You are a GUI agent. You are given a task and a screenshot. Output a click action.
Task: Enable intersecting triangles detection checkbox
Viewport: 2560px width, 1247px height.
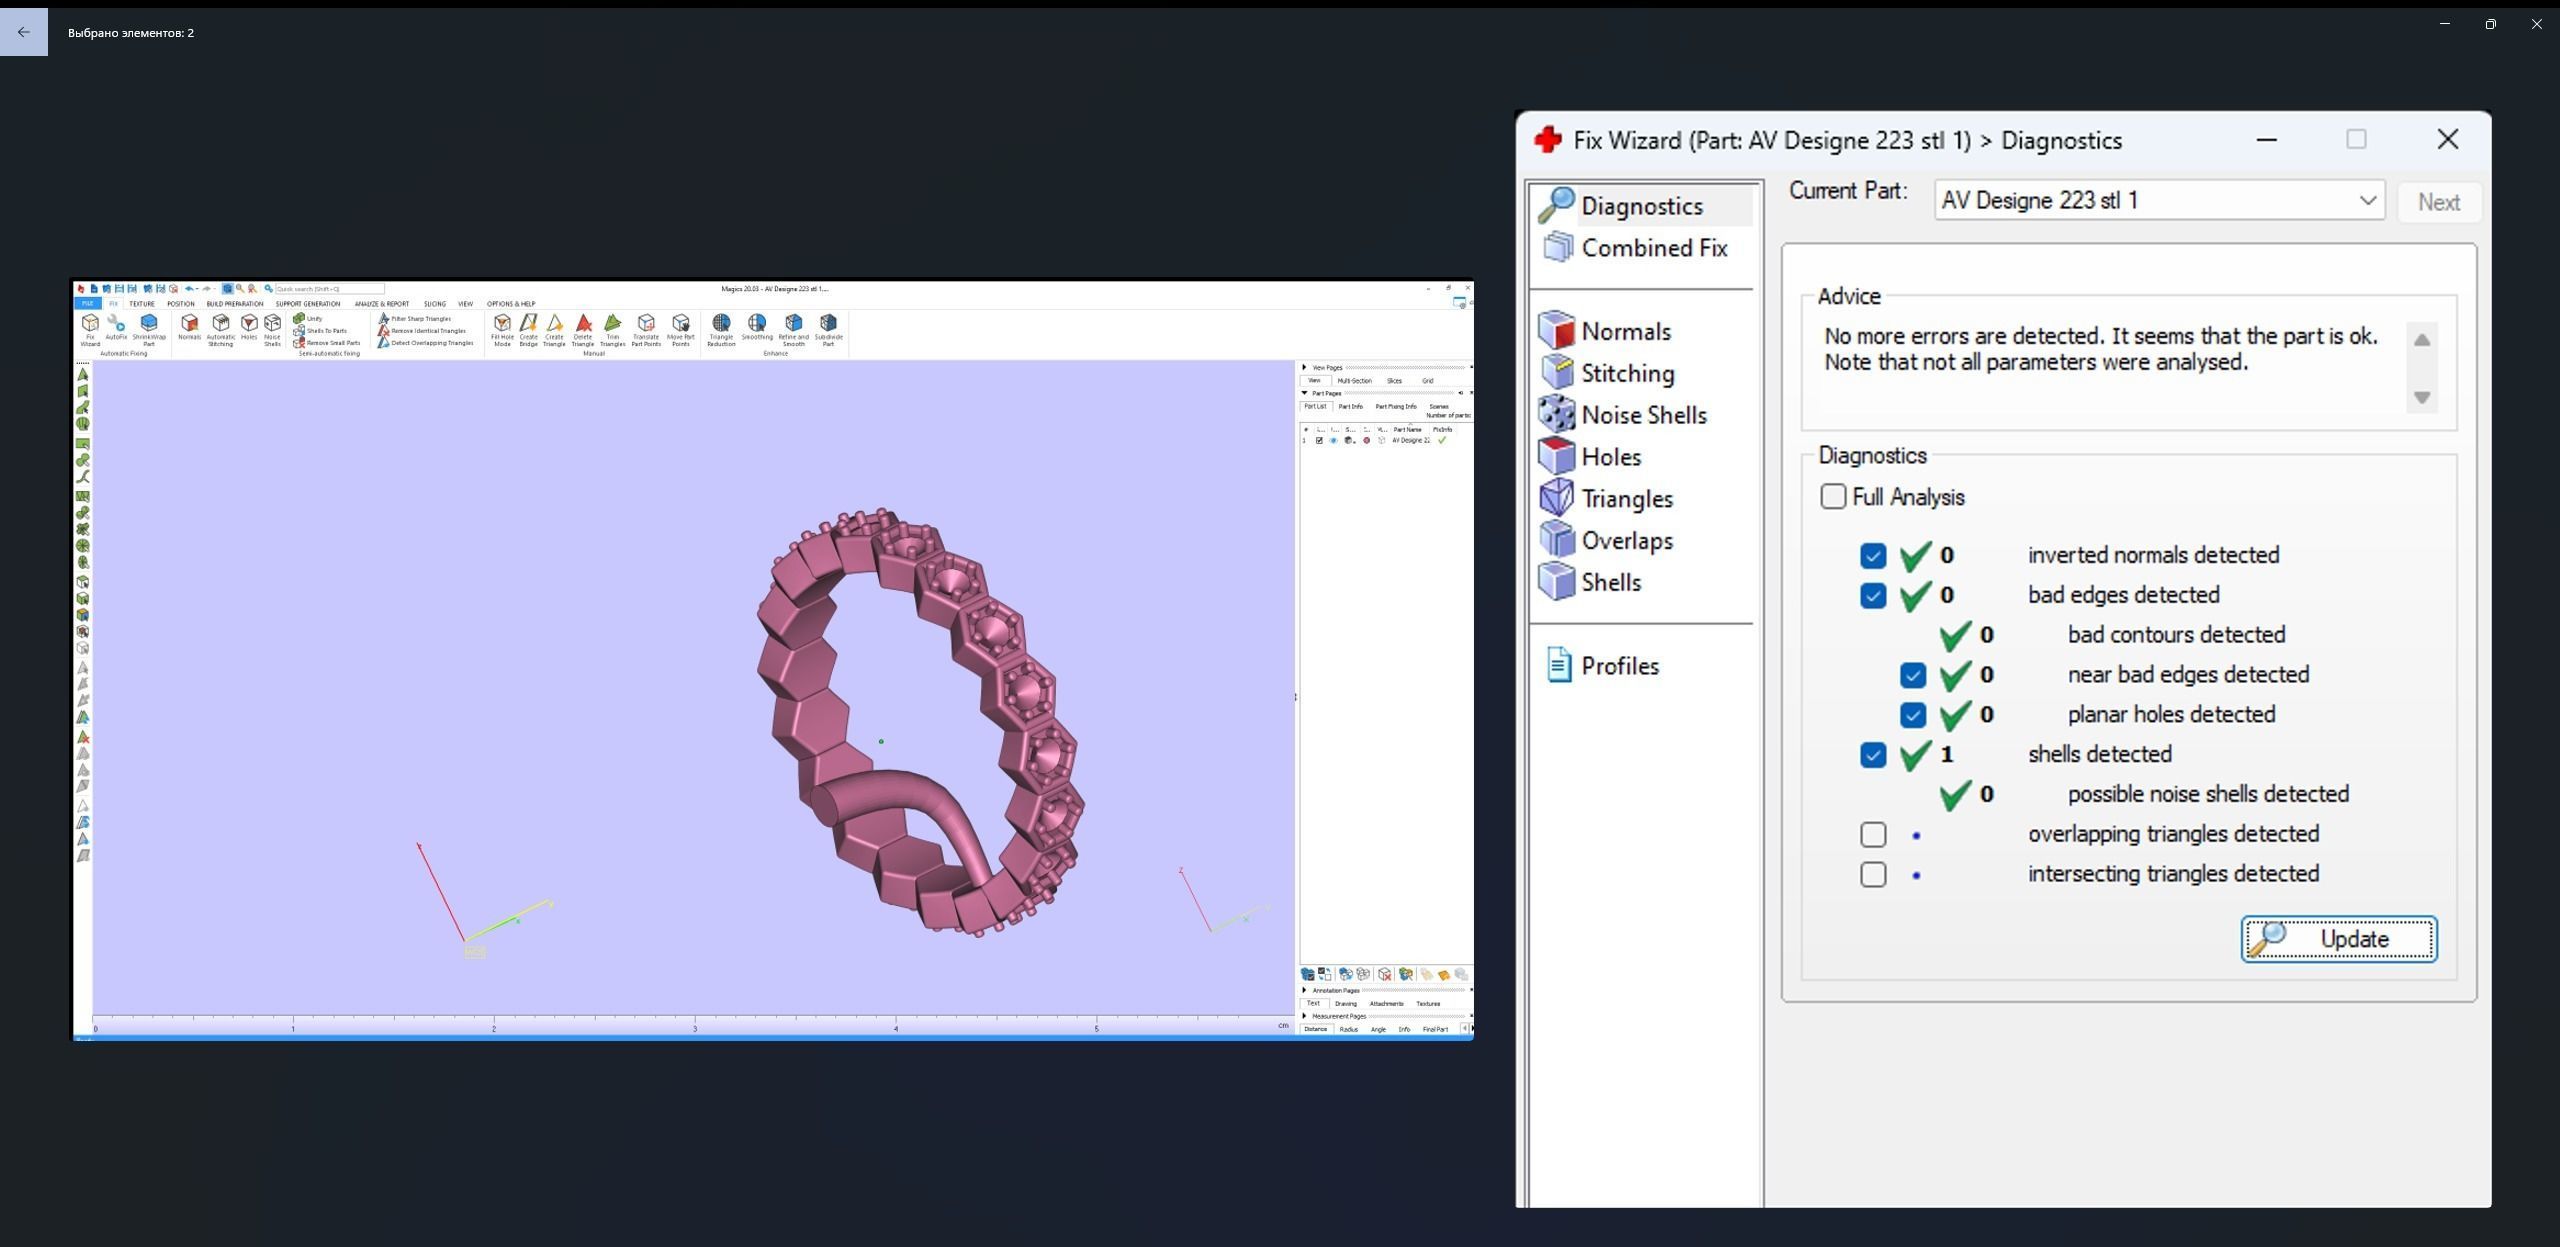click(x=1872, y=874)
